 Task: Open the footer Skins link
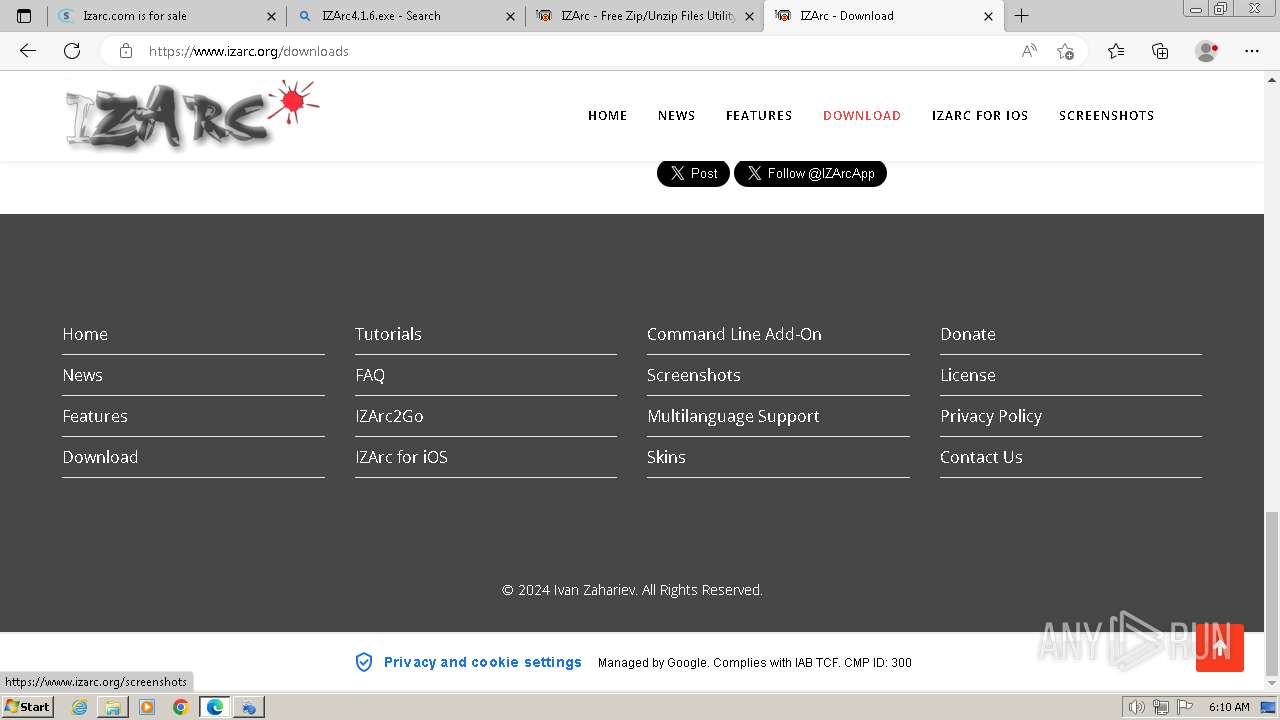(x=666, y=457)
